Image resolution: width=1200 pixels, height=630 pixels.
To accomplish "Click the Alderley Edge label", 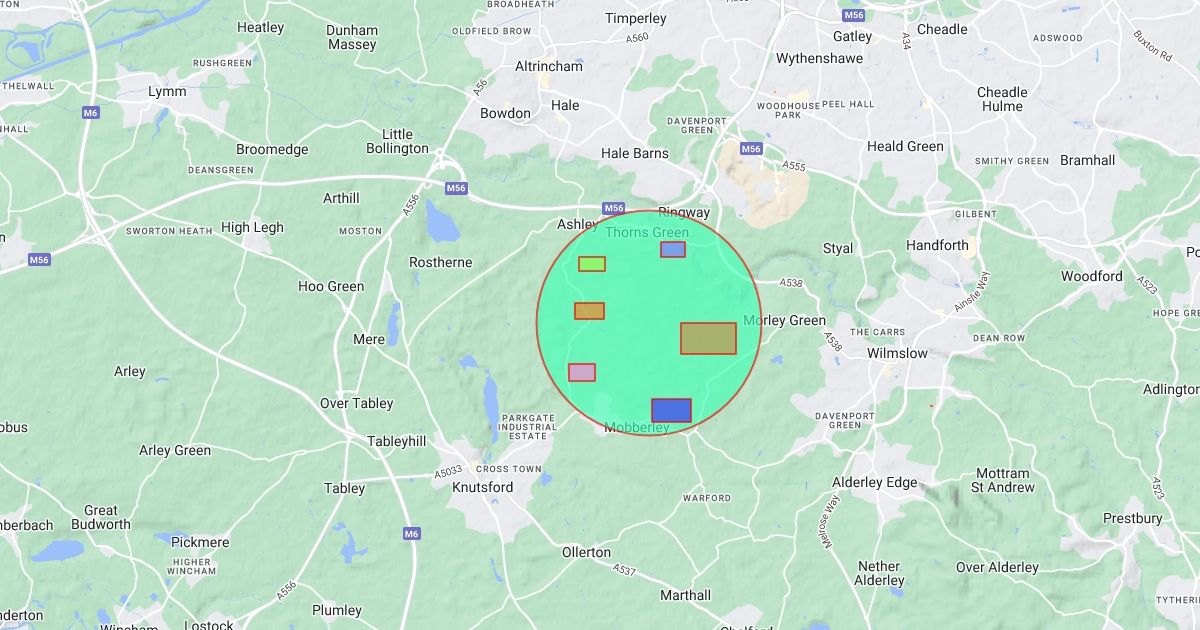I will 873,482.
